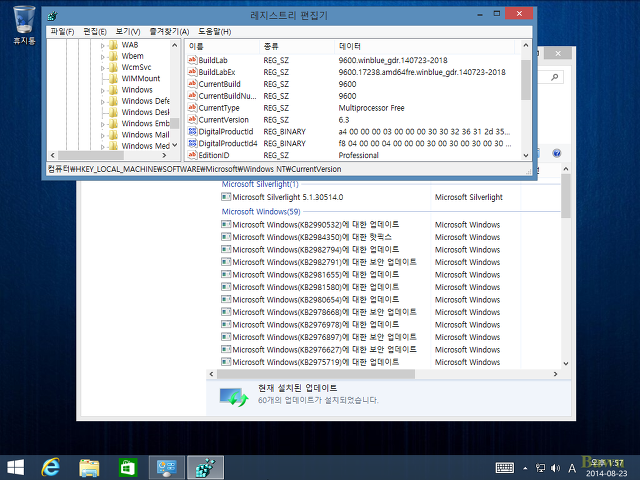Expand the Windows Emb... registry key

click(x=102, y=124)
